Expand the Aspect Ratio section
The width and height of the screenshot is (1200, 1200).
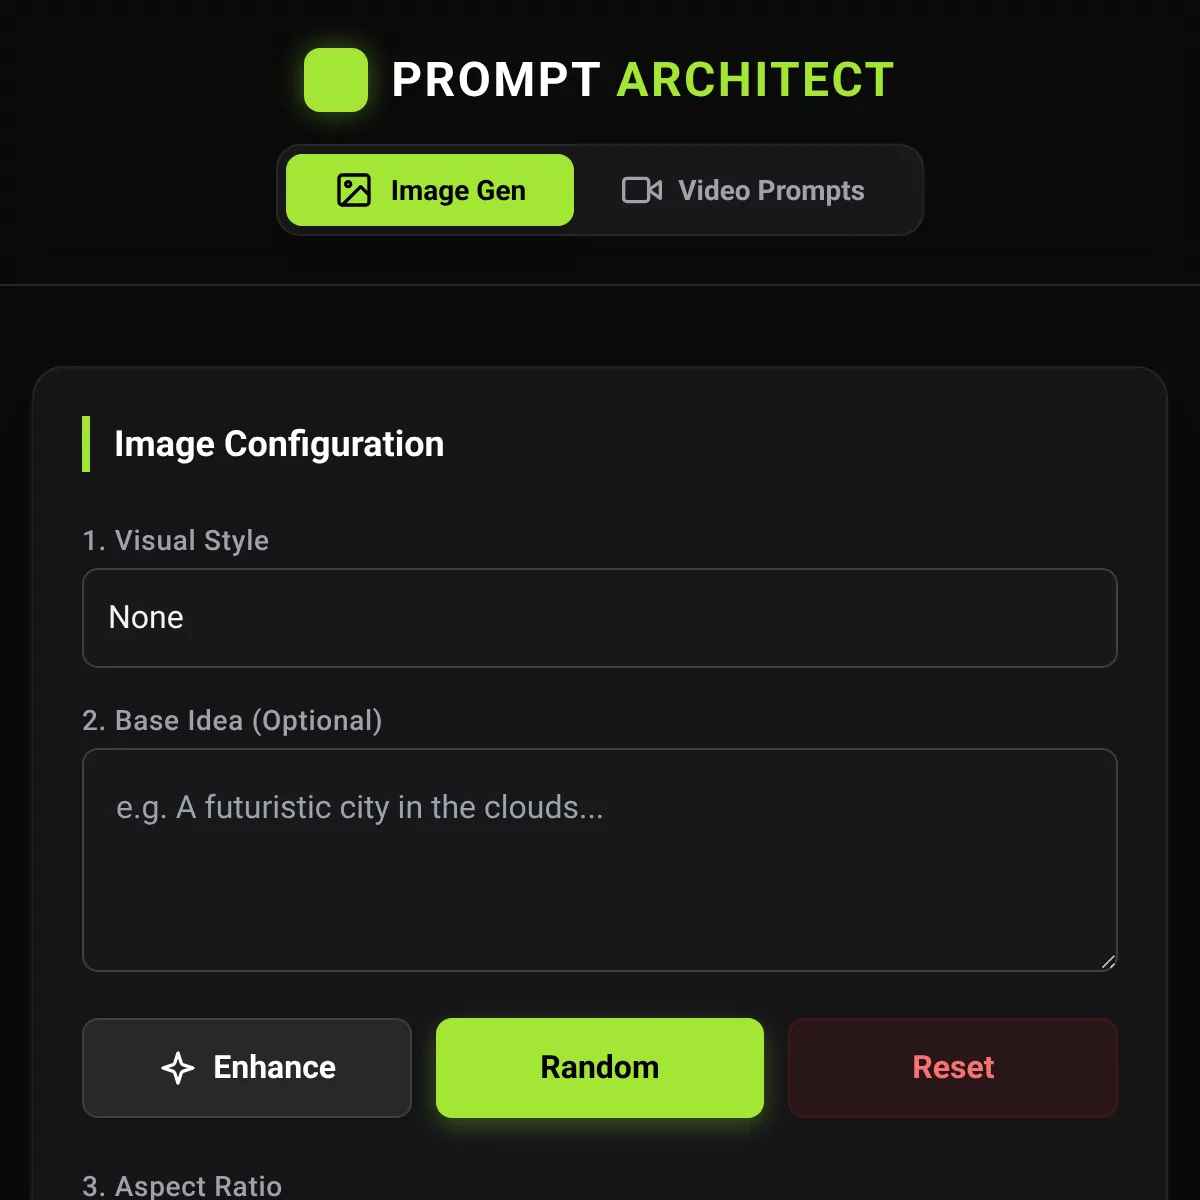[182, 1186]
